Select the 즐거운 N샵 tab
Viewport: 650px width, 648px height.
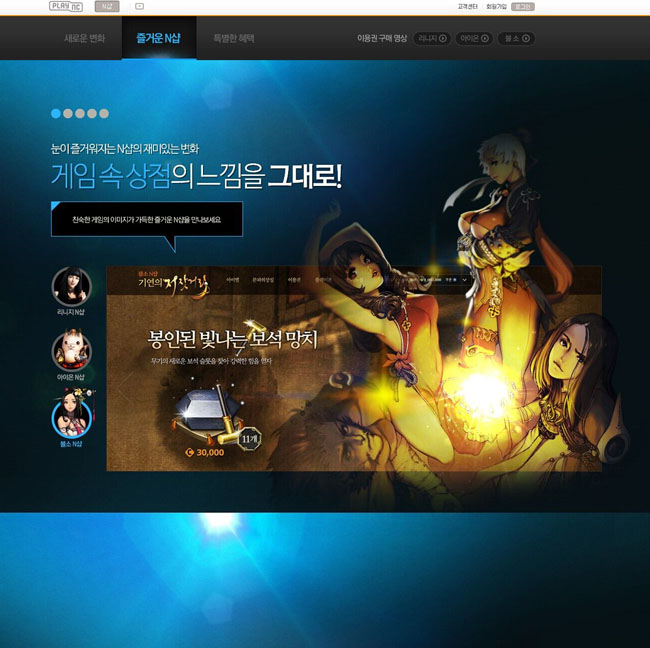159,38
